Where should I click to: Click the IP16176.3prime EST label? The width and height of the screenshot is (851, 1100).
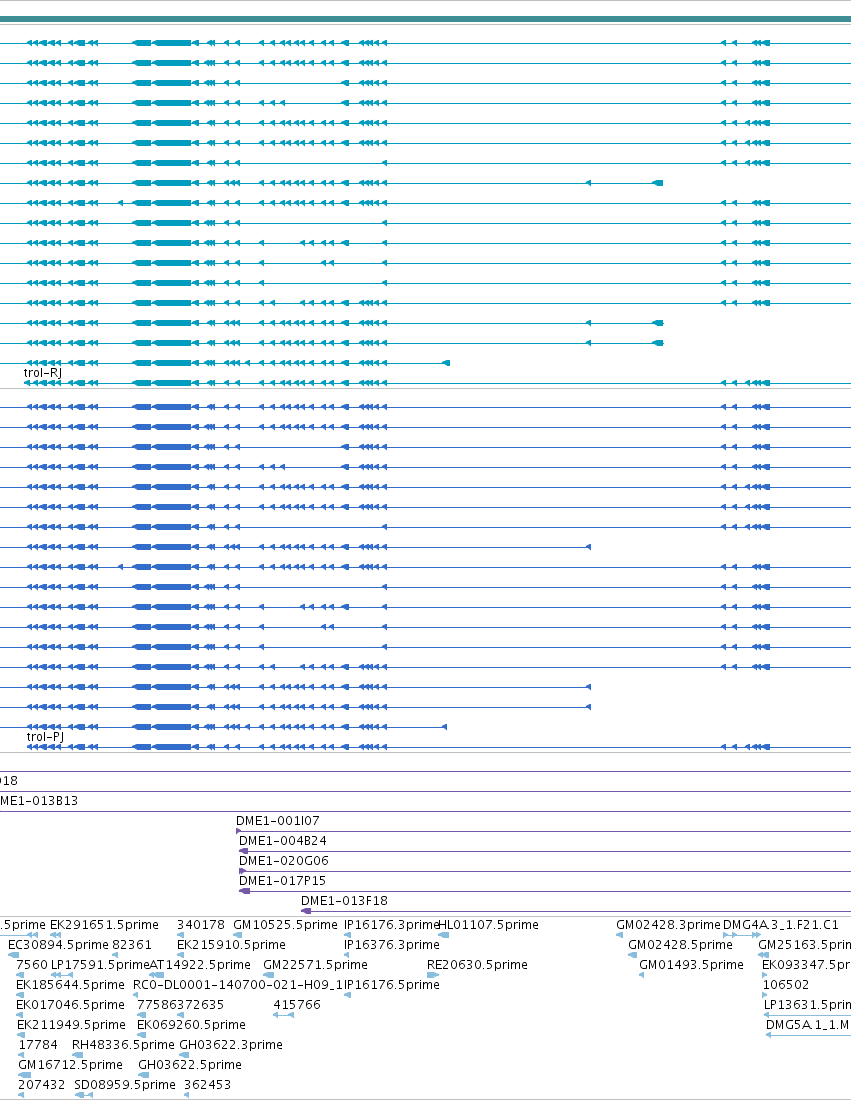391,925
